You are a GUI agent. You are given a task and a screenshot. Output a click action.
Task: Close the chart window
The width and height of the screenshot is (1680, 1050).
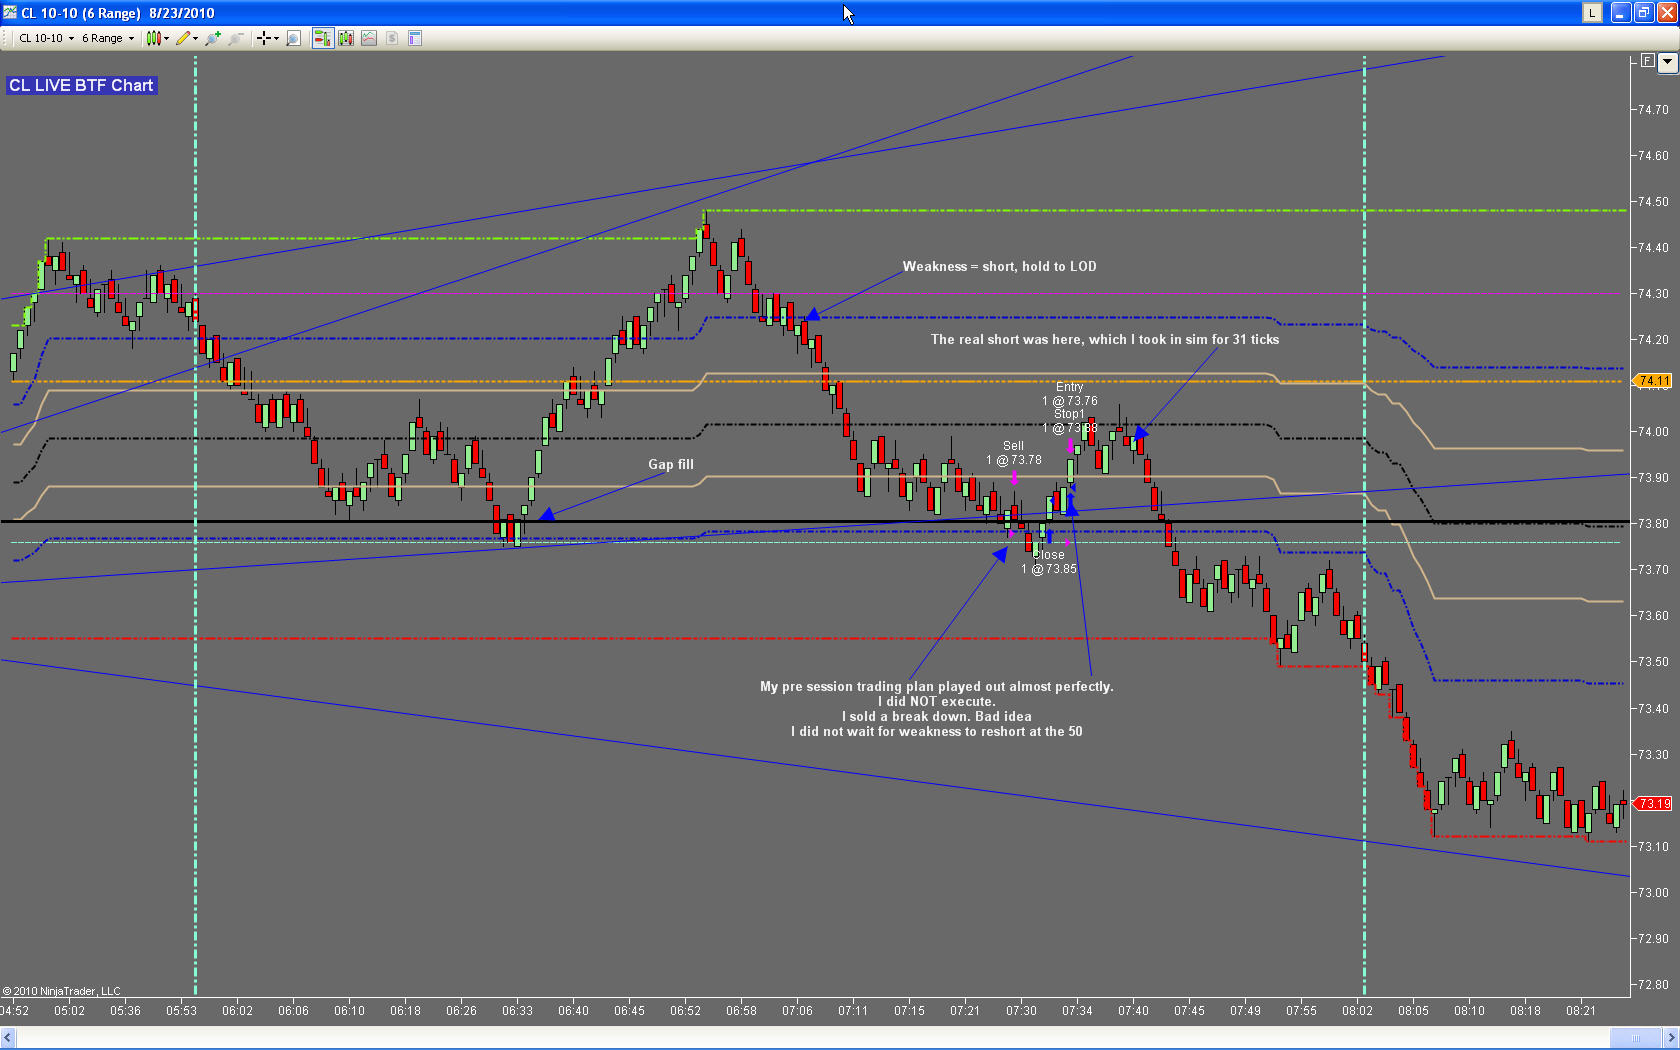[x=1666, y=13]
